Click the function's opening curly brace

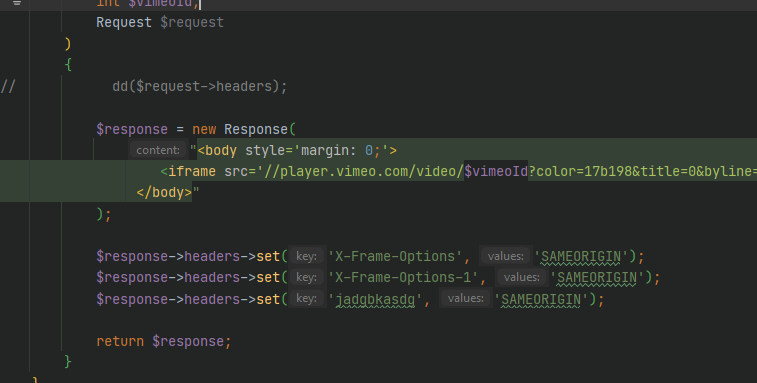click(x=68, y=64)
